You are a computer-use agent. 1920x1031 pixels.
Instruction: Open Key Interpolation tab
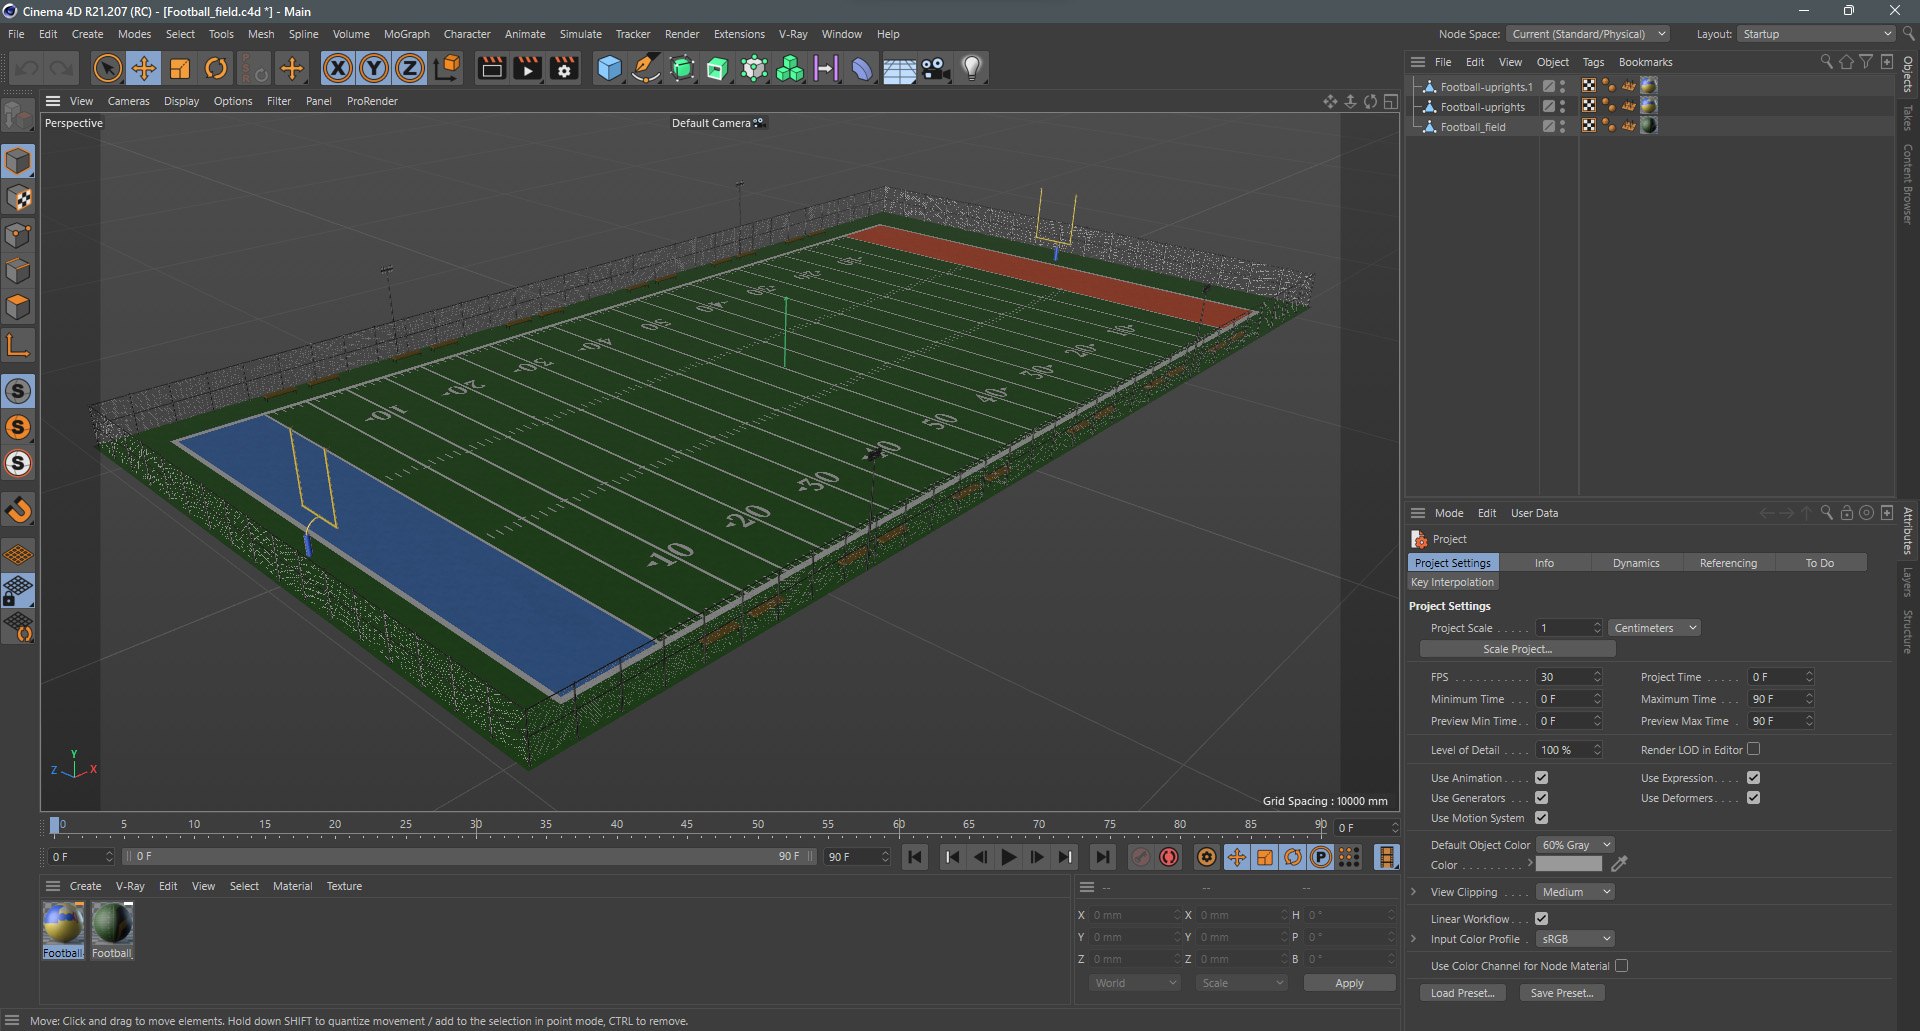(x=1452, y=582)
